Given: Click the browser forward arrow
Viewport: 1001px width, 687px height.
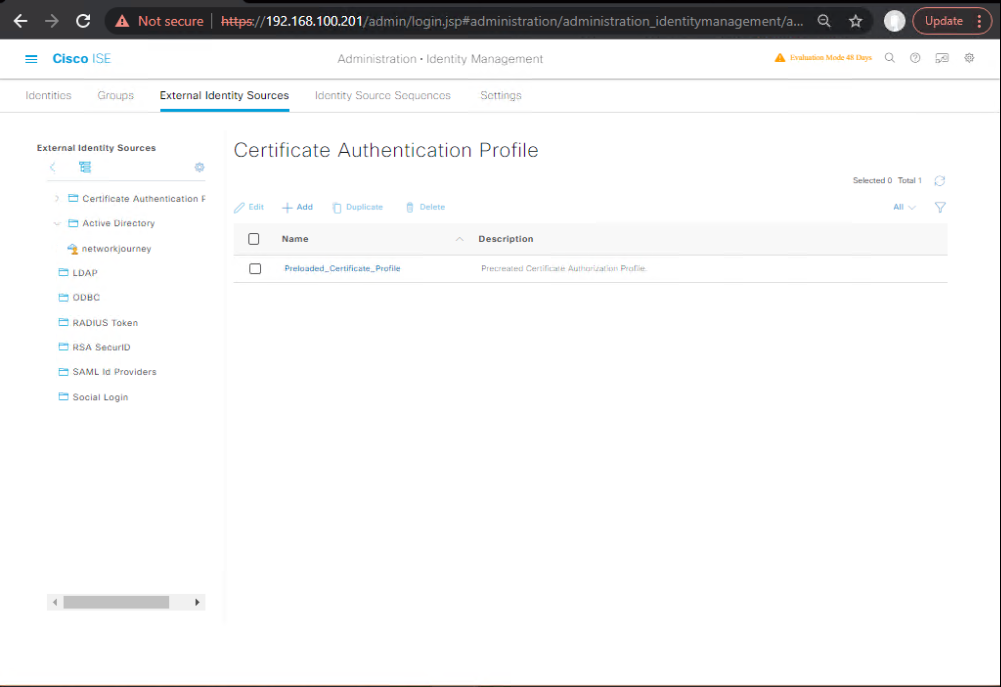Looking at the screenshot, I should point(52,21).
